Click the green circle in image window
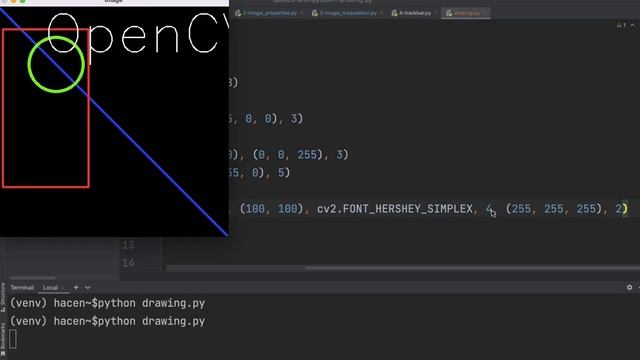 coord(56,64)
